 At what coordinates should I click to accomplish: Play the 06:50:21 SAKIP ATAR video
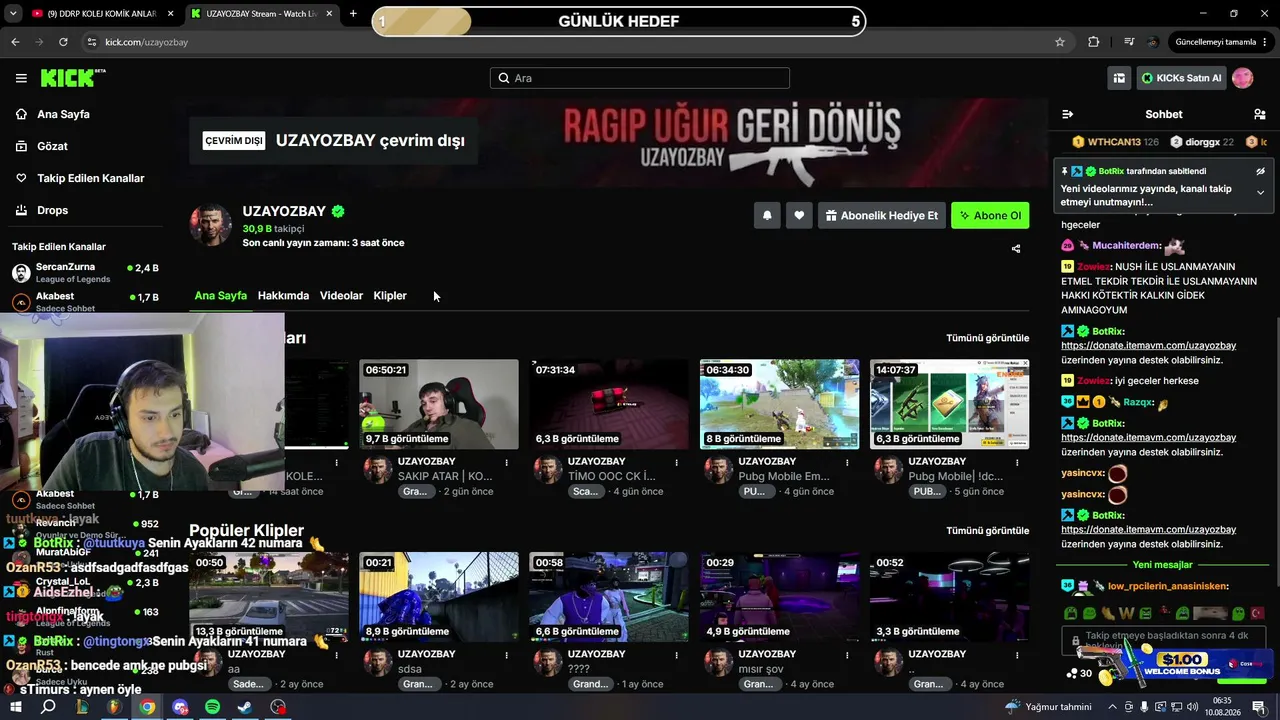coord(439,404)
